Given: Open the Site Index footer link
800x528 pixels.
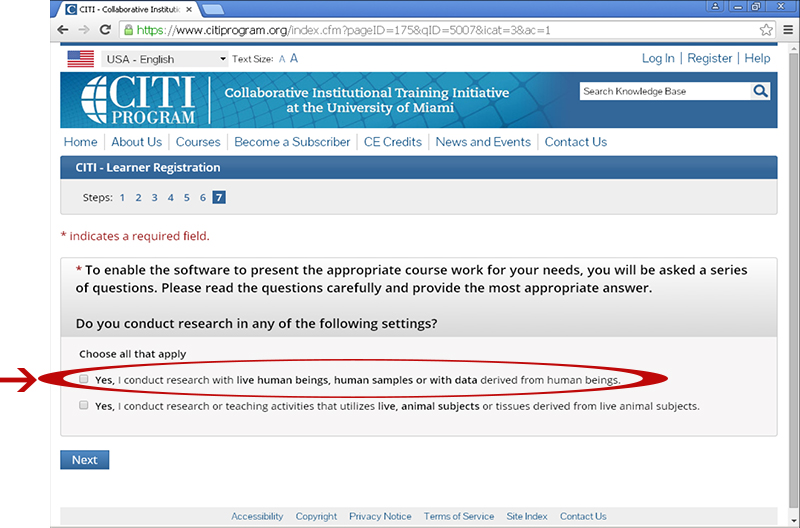Looking at the screenshot, I should (x=527, y=516).
